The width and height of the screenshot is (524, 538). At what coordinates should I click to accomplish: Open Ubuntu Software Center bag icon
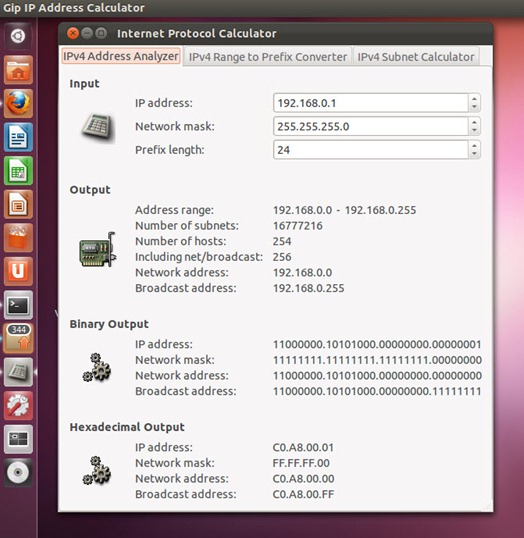coord(18,238)
